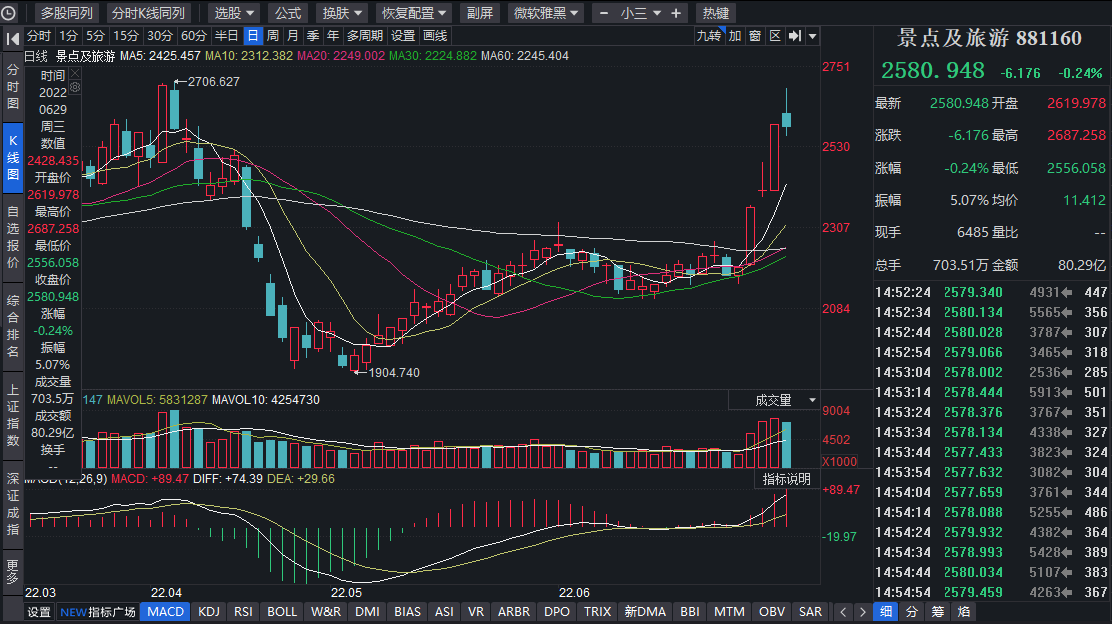Open the 微软雅黑 font dropdown
The image size is (1112, 624).
point(546,13)
